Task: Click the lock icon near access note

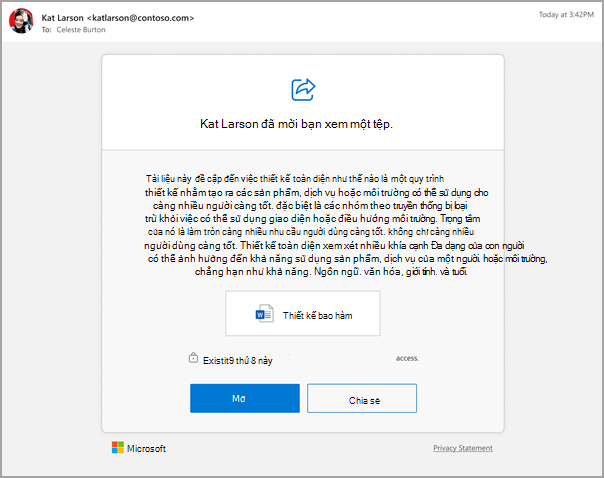Action: tap(193, 358)
